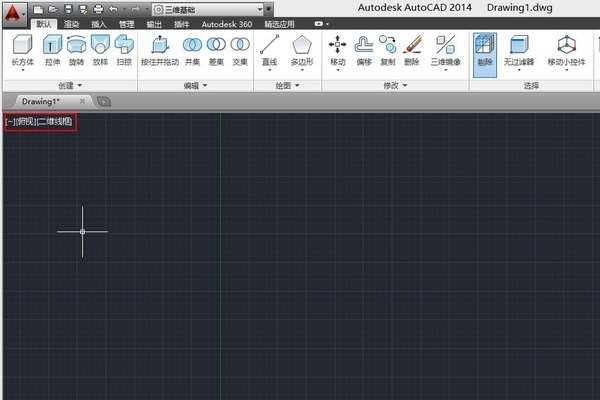
Task: Switch to the 插入 ribbon tab
Action: coord(99,24)
